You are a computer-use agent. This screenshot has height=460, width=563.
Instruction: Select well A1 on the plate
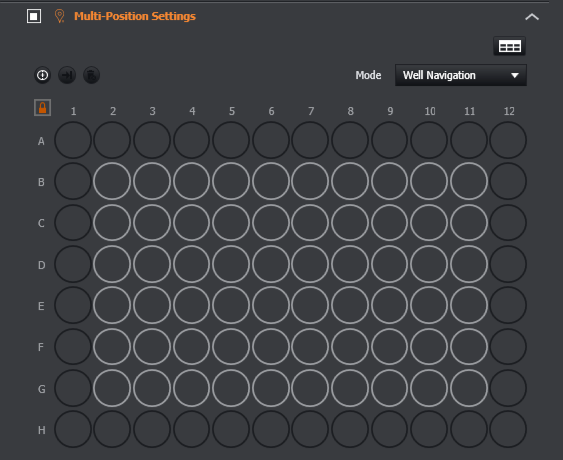coord(73,140)
